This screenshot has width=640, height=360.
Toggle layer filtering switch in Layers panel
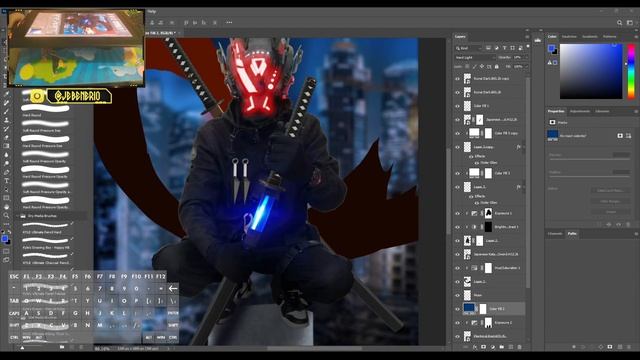point(528,47)
